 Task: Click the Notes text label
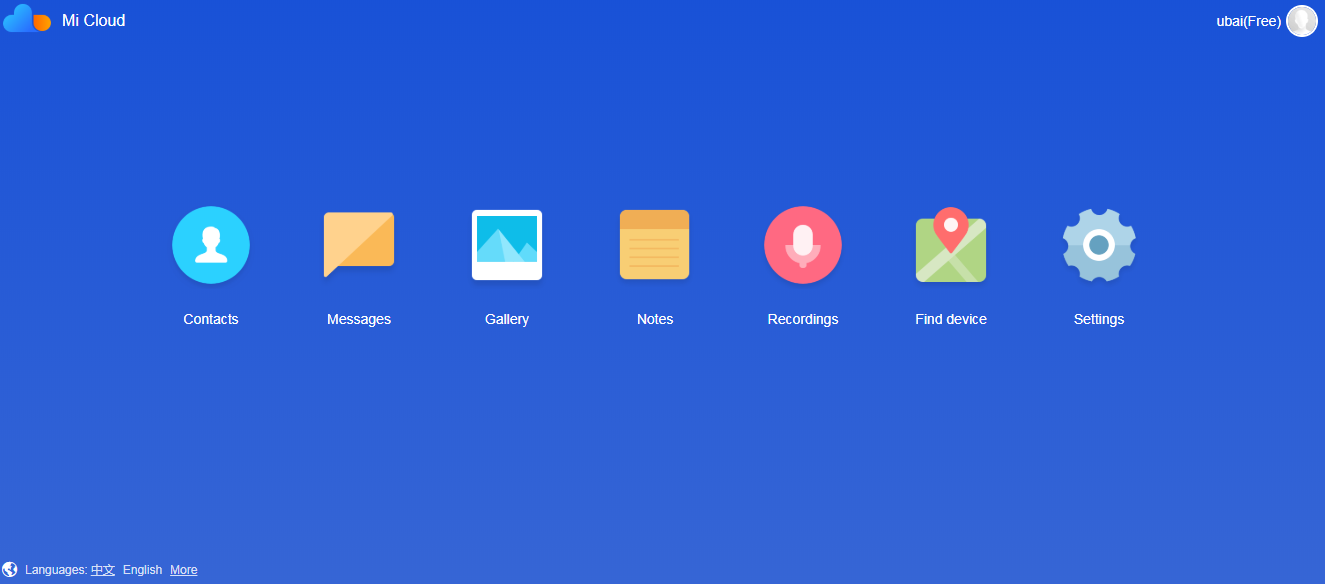coord(655,319)
